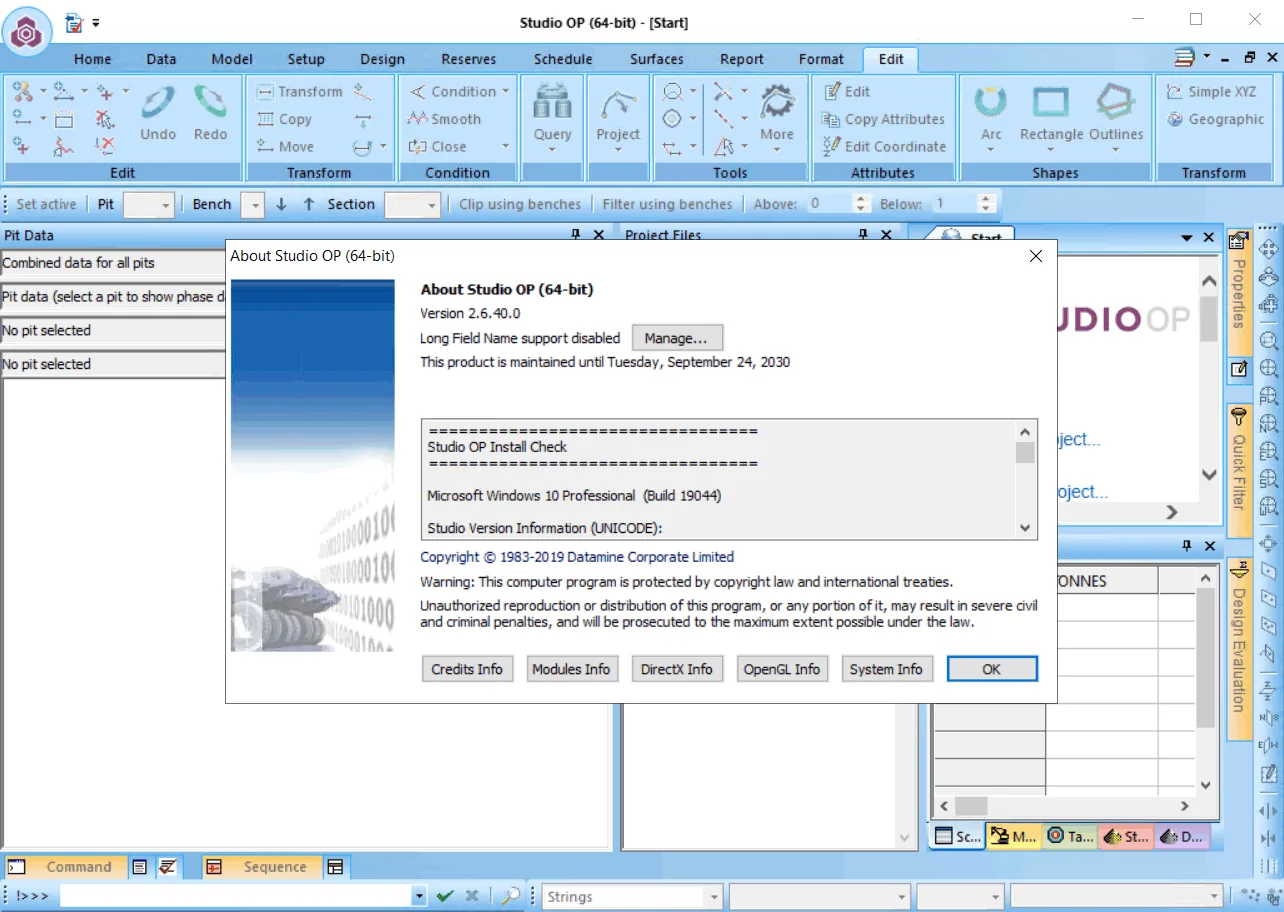Screen dimensions: 1284x912
Task: Choose the Copy tool in Transform group
Action: [285, 119]
